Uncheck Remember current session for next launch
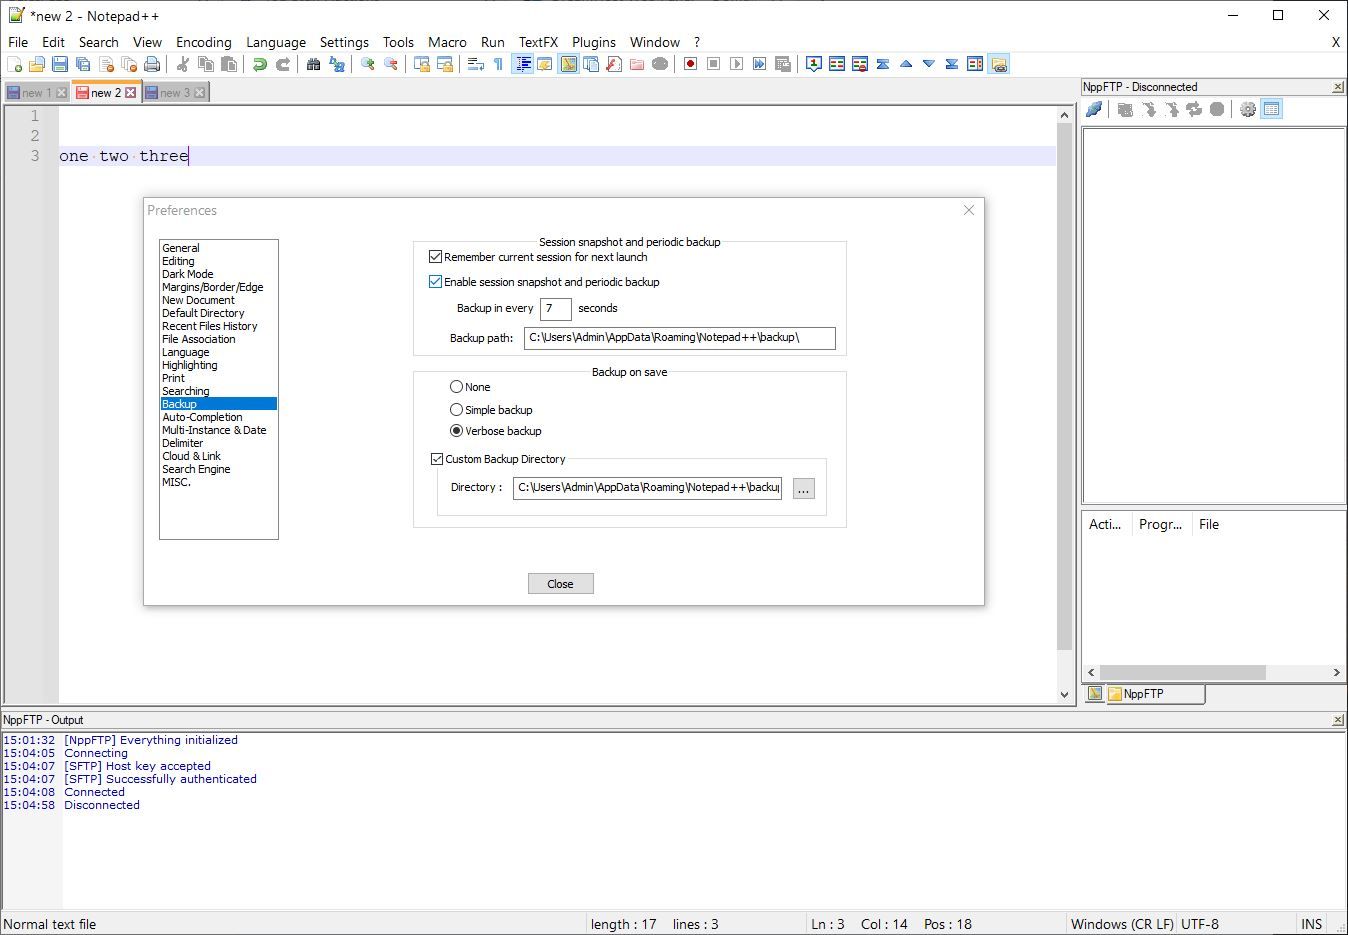The width and height of the screenshot is (1348, 935). [435, 257]
